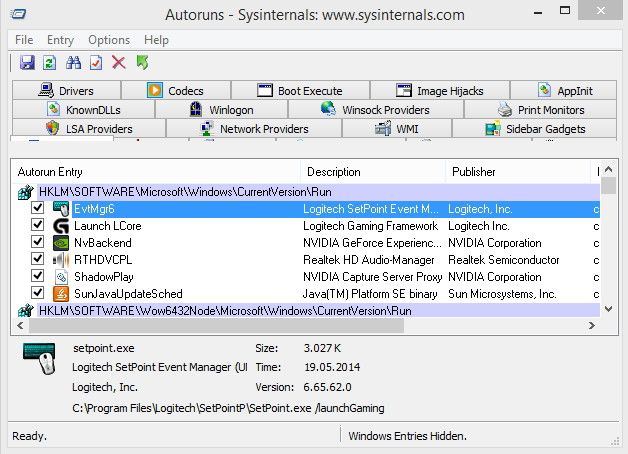Click the Properties toolbar icon
Screen dimensions: 628x454
tap(96, 63)
